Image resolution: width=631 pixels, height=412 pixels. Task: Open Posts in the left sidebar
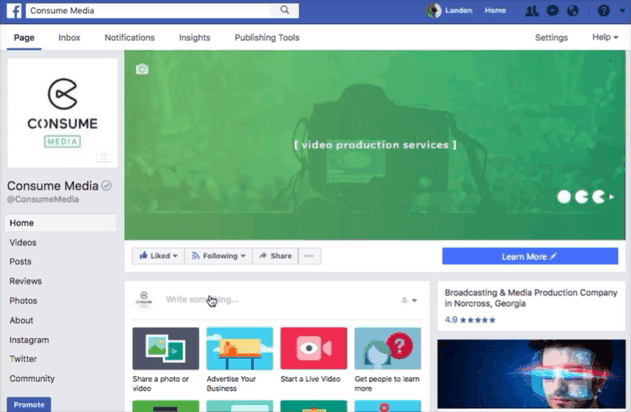[x=21, y=262]
